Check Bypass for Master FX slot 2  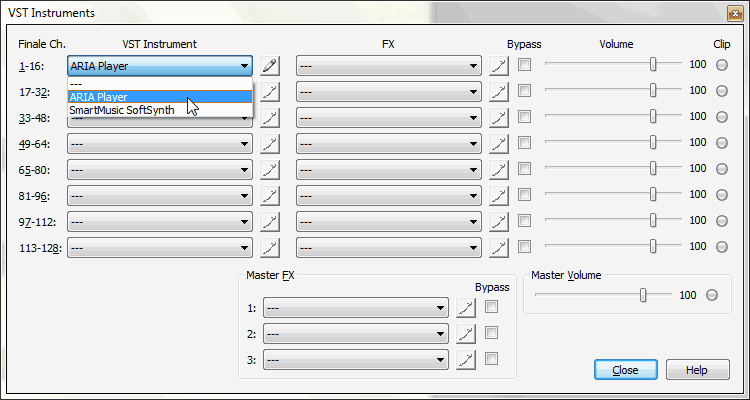pos(491,333)
